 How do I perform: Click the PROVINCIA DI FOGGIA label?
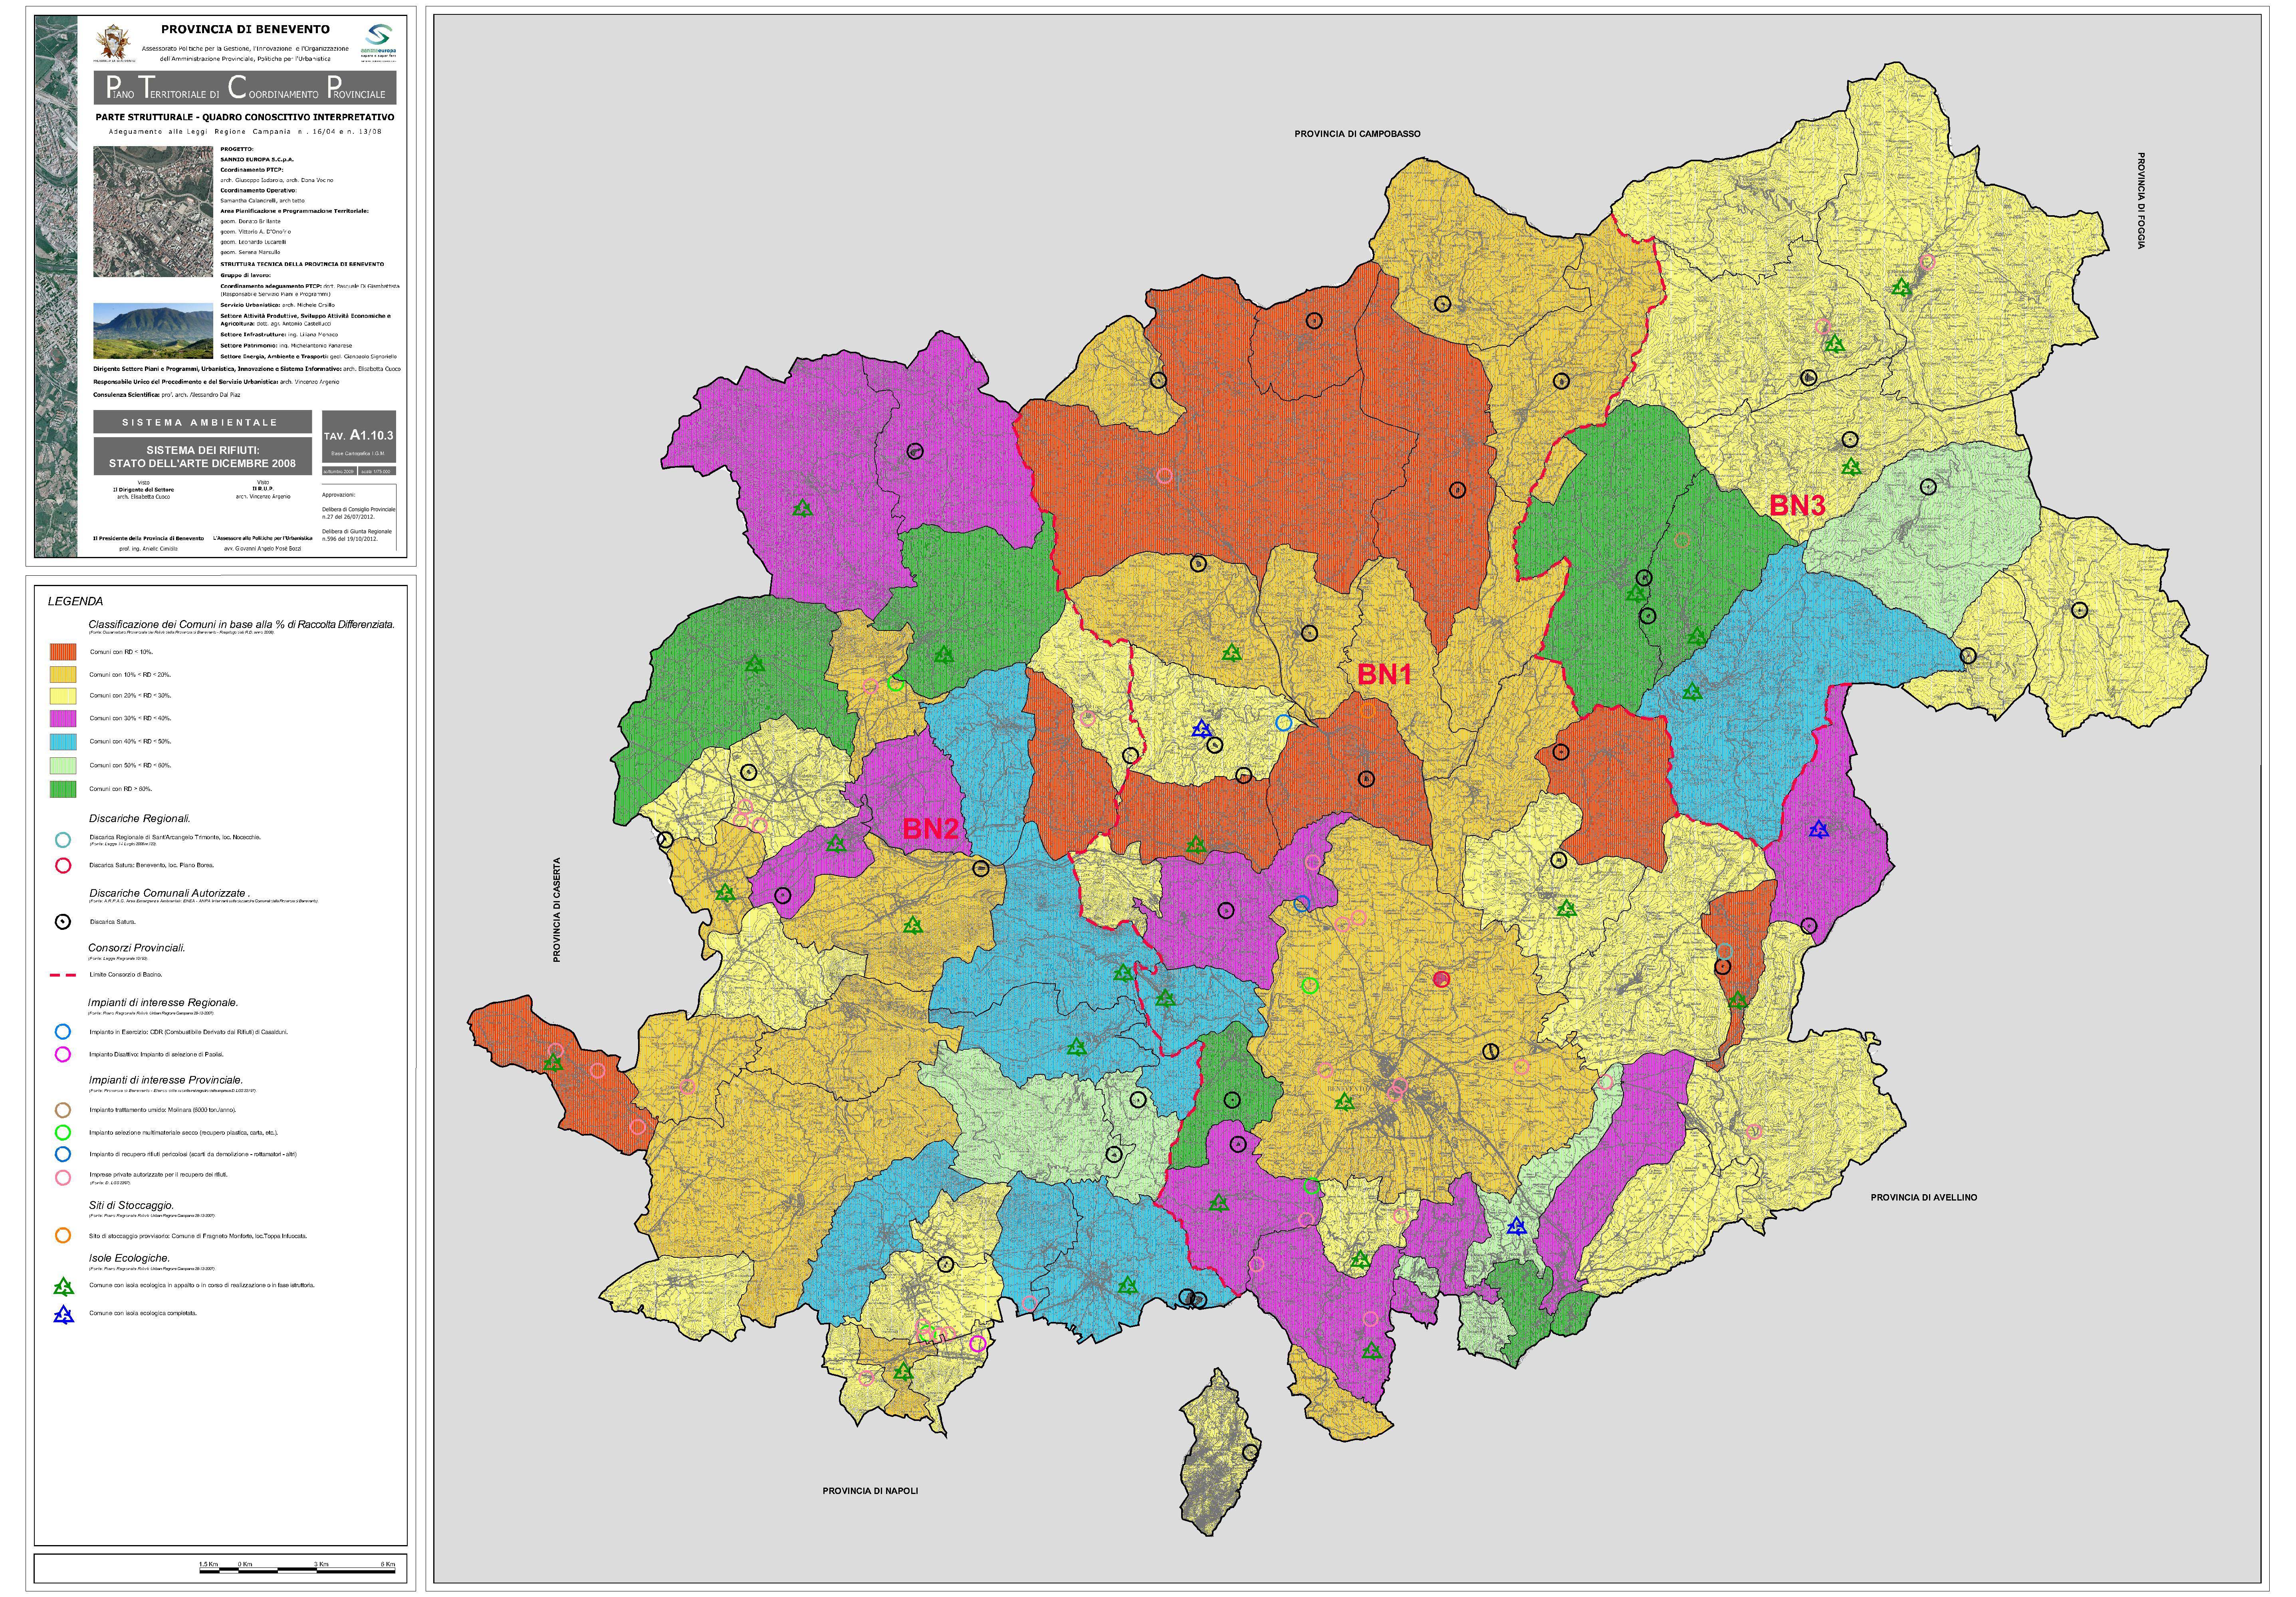tap(2141, 200)
